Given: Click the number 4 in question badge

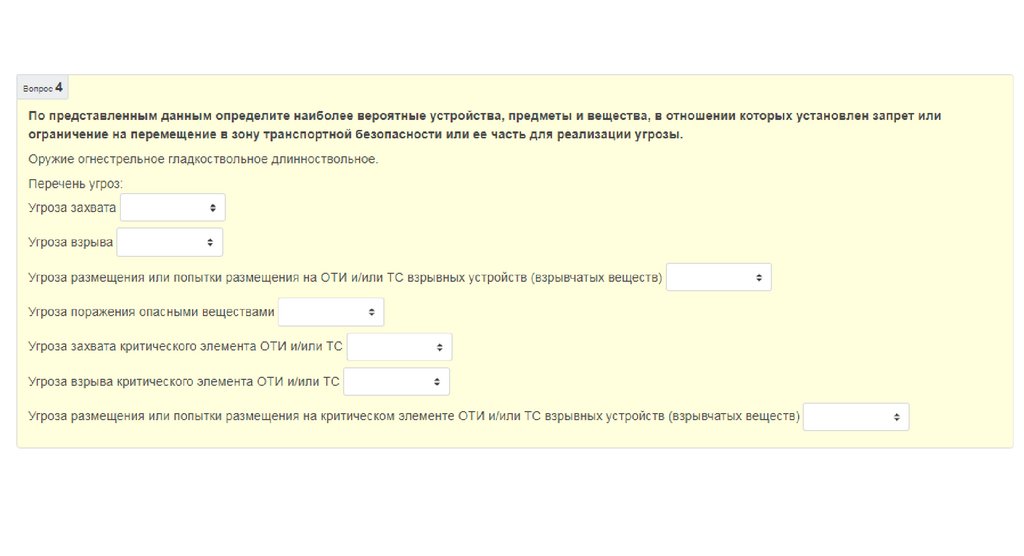Looking at the screenshot, I should (x=59, y=87).
